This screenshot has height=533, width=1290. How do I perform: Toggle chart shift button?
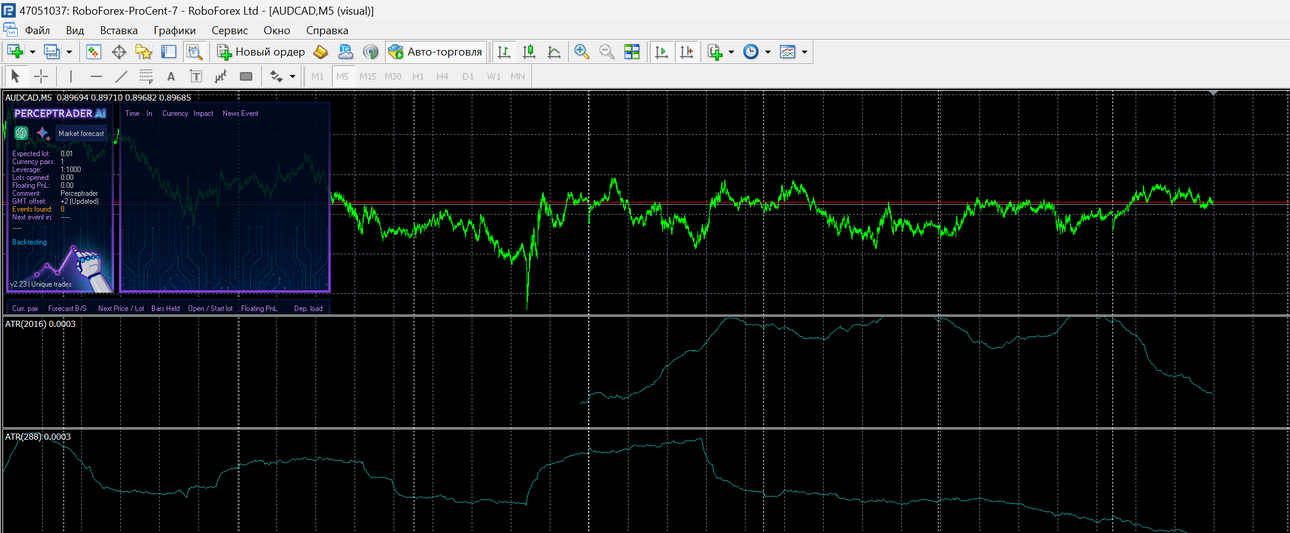pyautogui.click(x=686, y=51)
